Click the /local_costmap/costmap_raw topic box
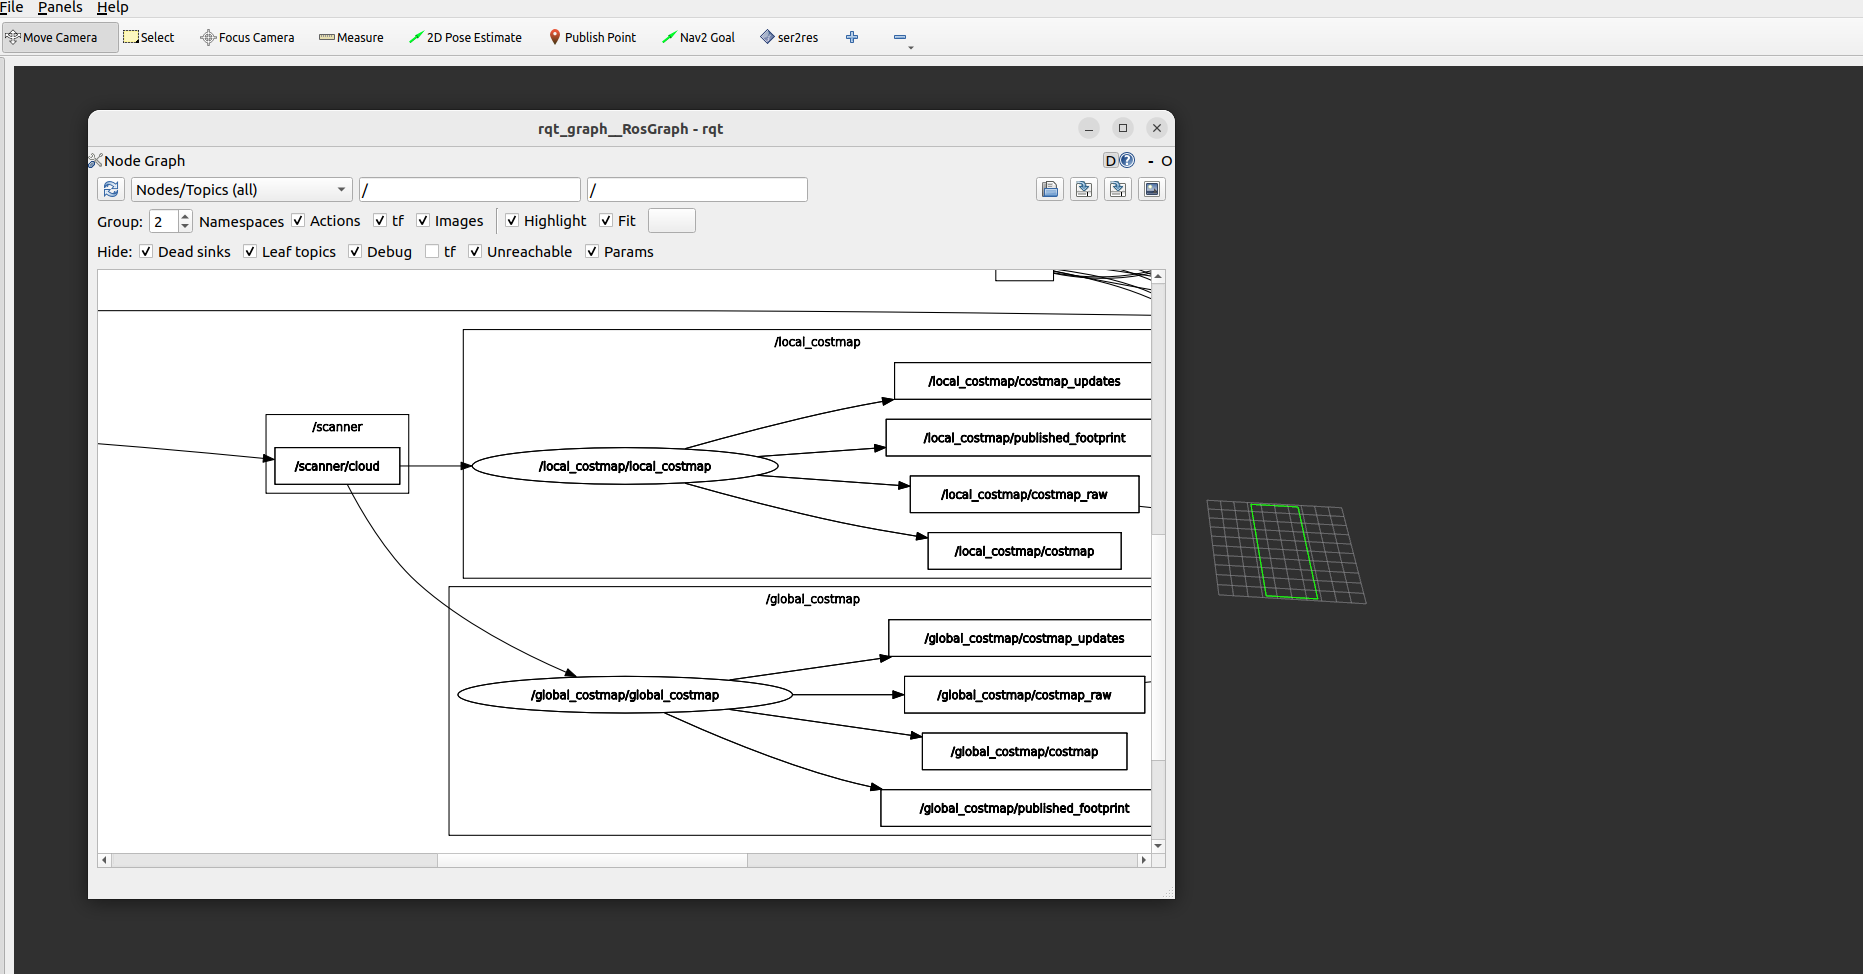Viewport: 1863px width, 974px height. click(1024, 494)
